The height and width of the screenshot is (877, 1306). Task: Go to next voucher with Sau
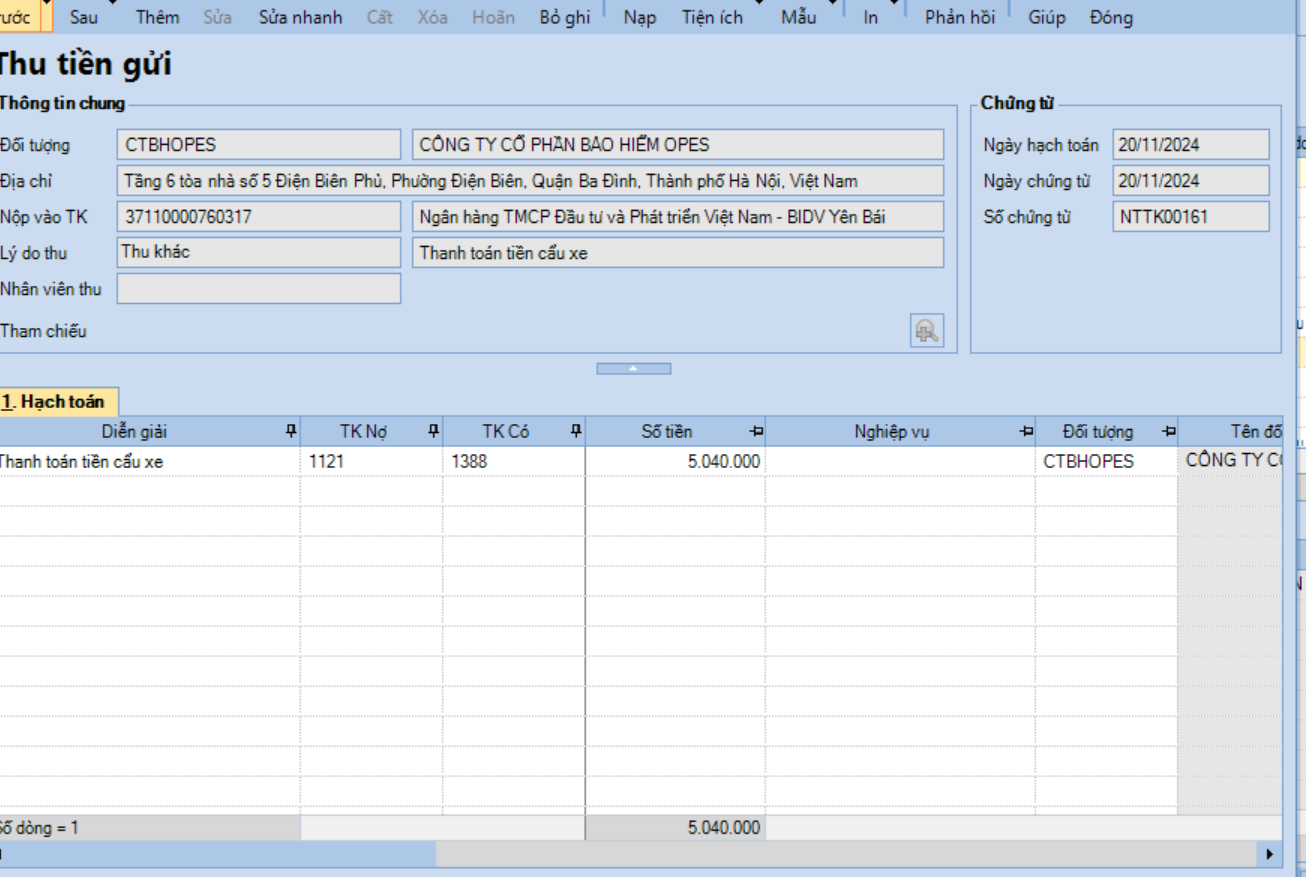84,17
